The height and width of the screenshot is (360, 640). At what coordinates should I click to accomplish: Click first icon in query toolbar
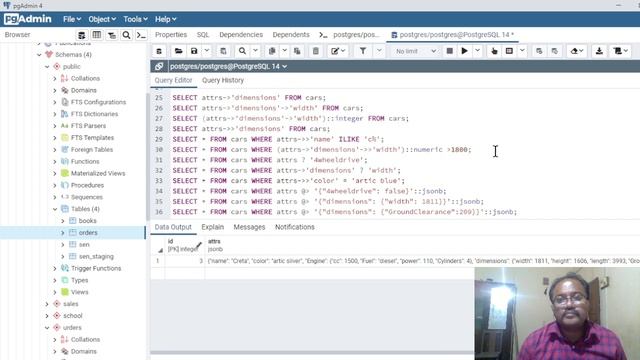tap(159, 51)
